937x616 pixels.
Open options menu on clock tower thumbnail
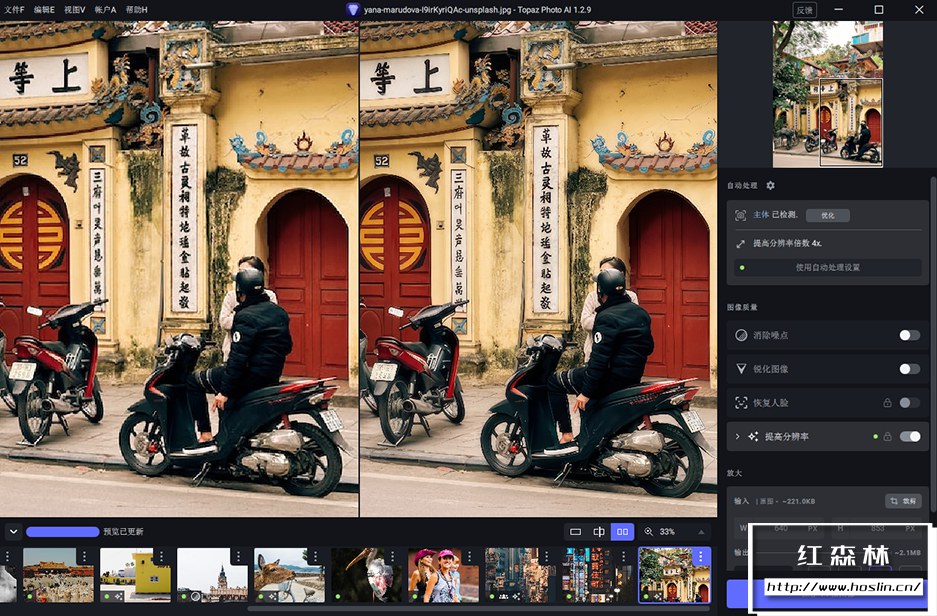238,557
